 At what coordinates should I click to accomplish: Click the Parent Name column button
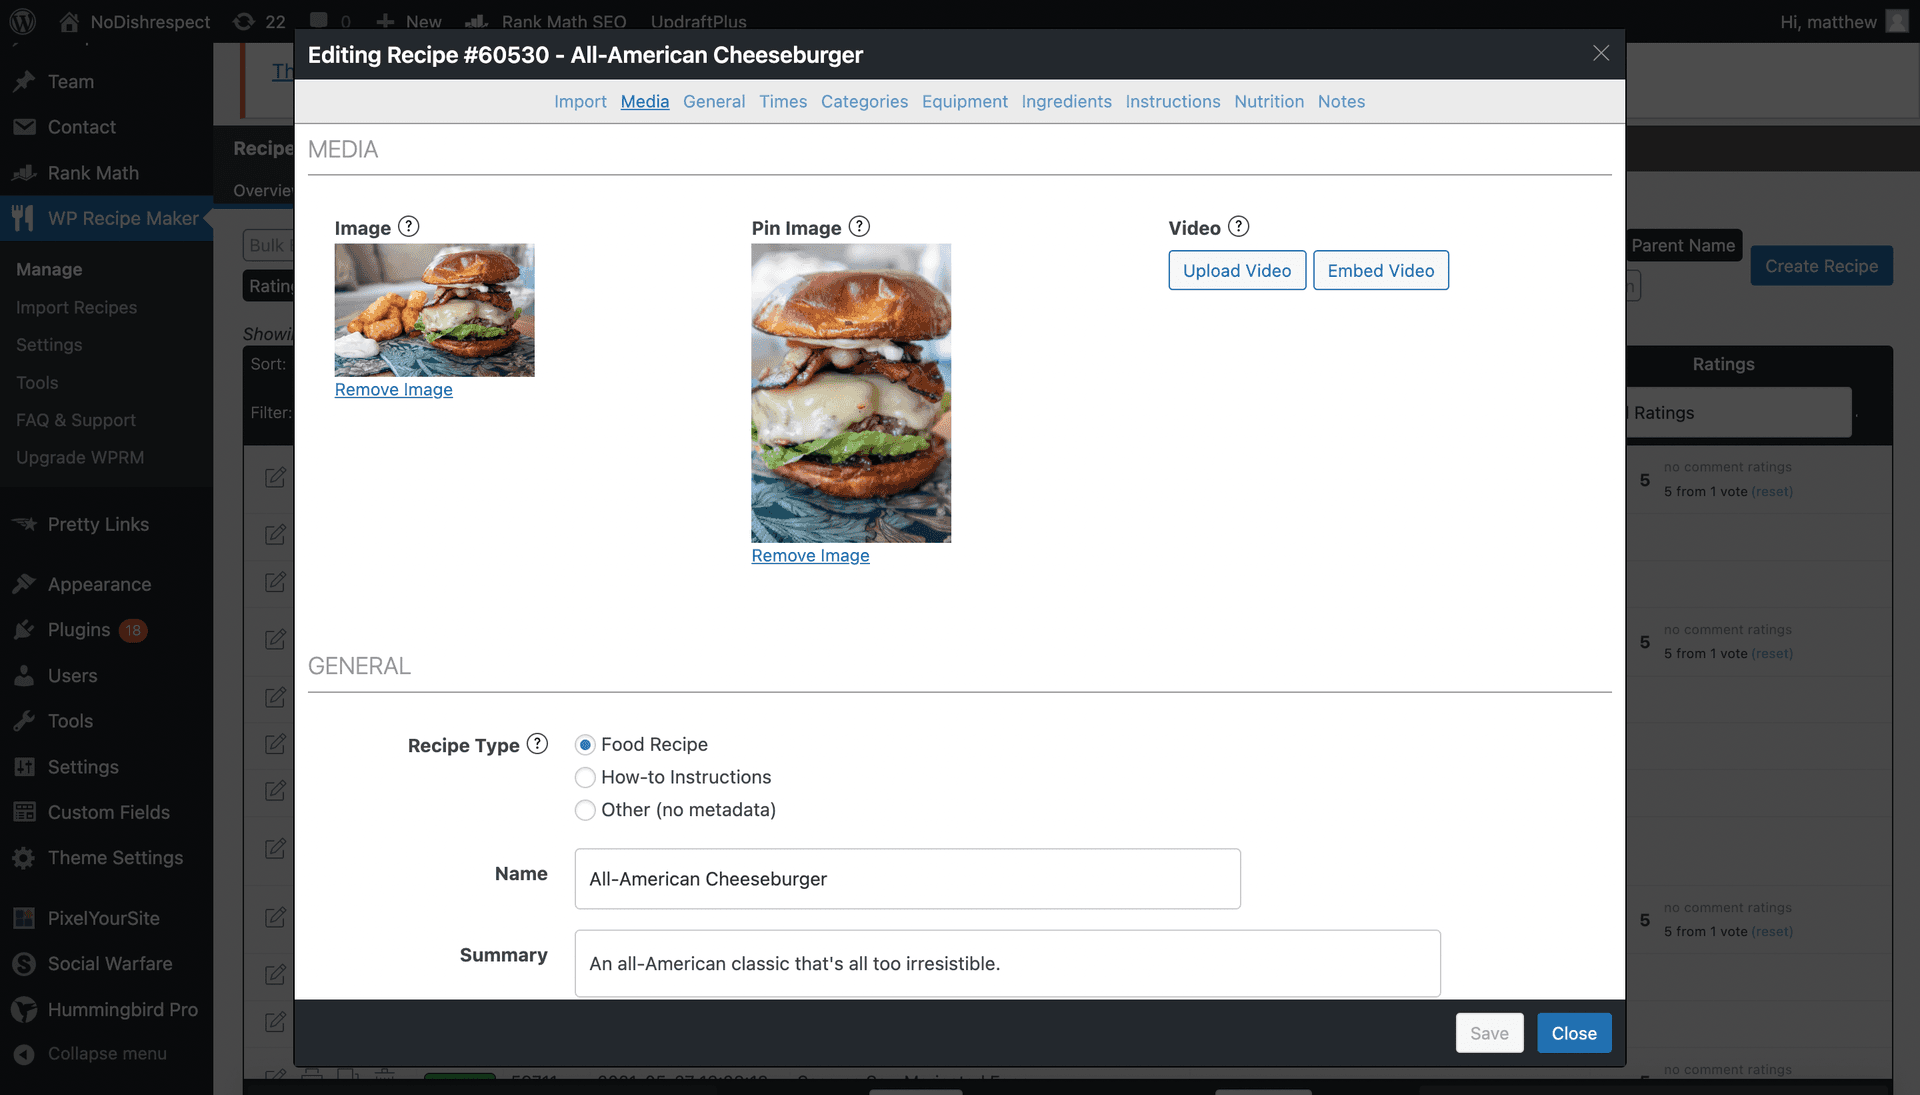(1684, 245)
